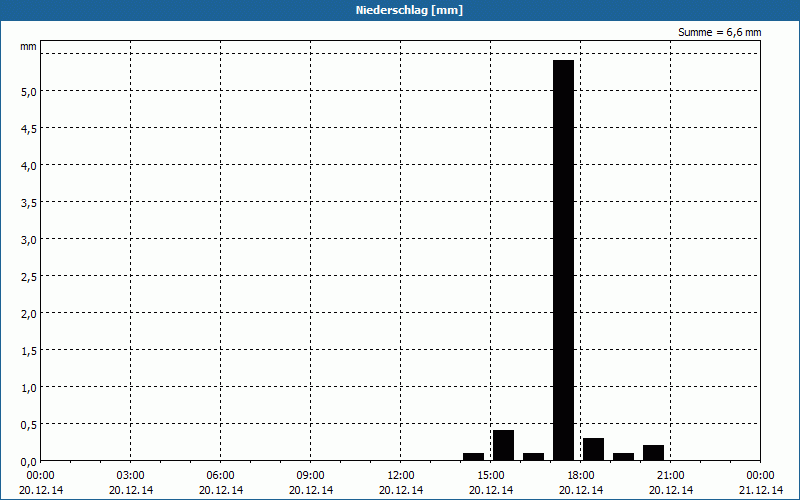Click the 4,0 y-axis label
Screen dimensions: 800x500
29,166
